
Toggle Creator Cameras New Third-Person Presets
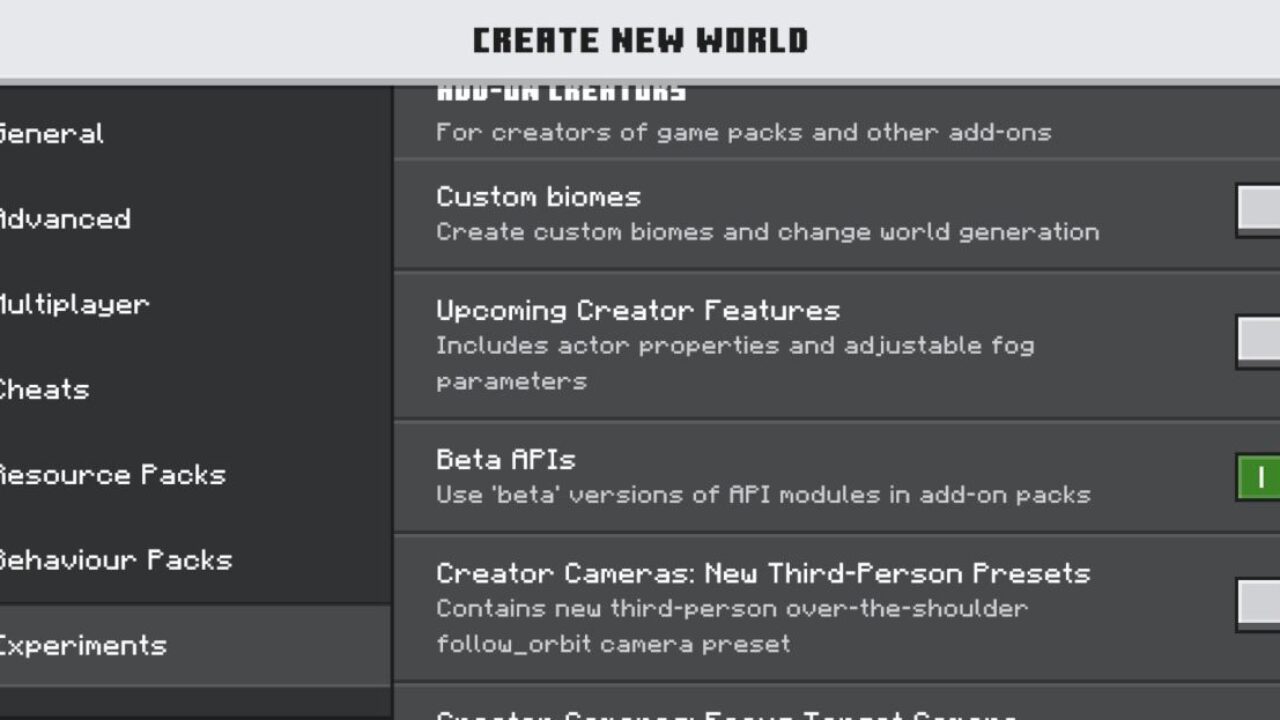(x=1258, y=604)
